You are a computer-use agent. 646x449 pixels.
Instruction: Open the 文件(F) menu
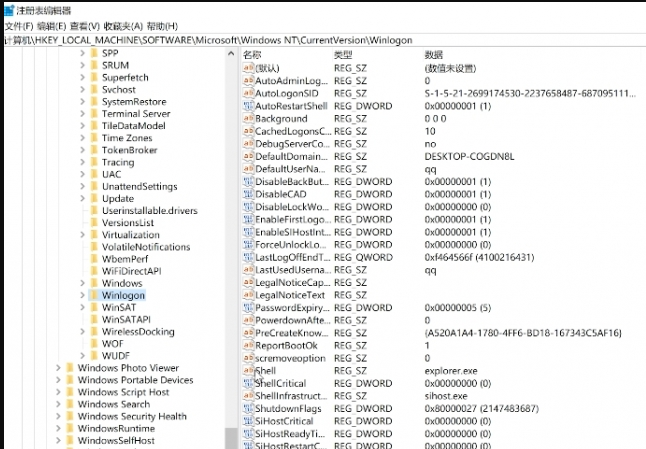coord(19,25)
